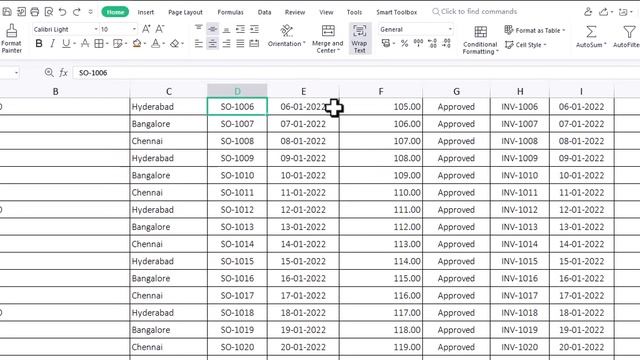Increase font size with the larger A icon
This screenshot has height=360, width=640.
pos(146,29)
